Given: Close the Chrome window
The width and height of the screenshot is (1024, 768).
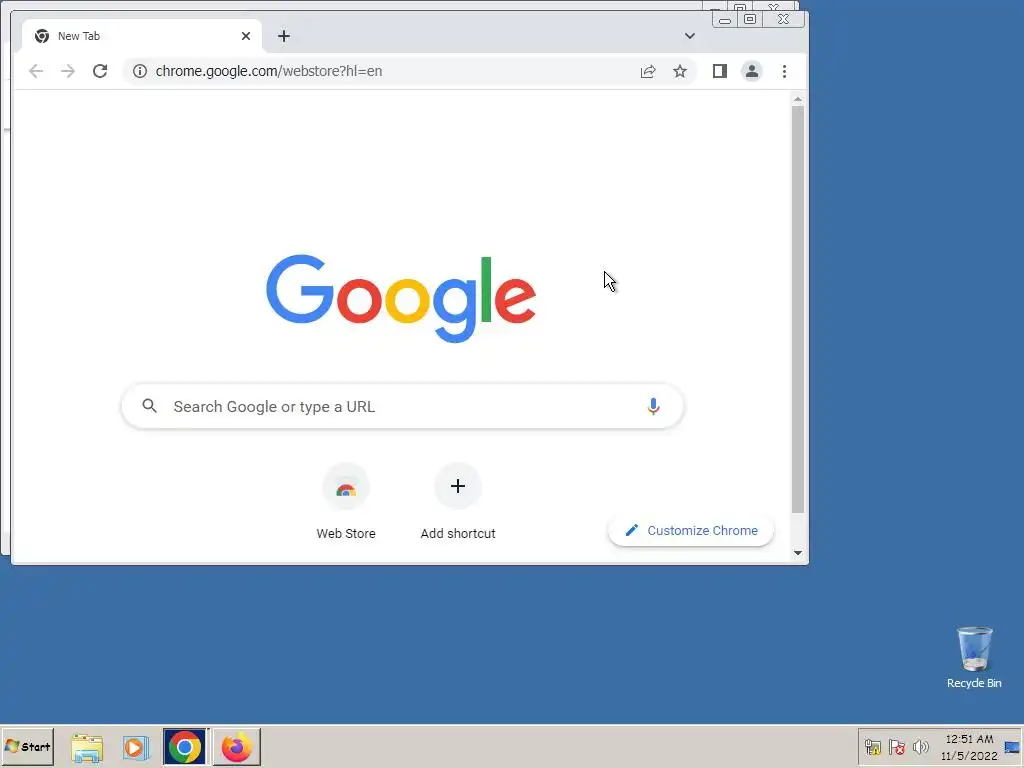Looking at the screenshot, I should [783, 20].
